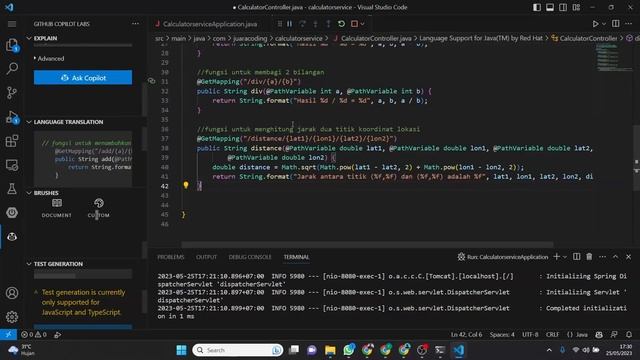Change encoding via 'UTF-8' status item
The height and width of the screenshot is (360, 640).
pos(530,334)
